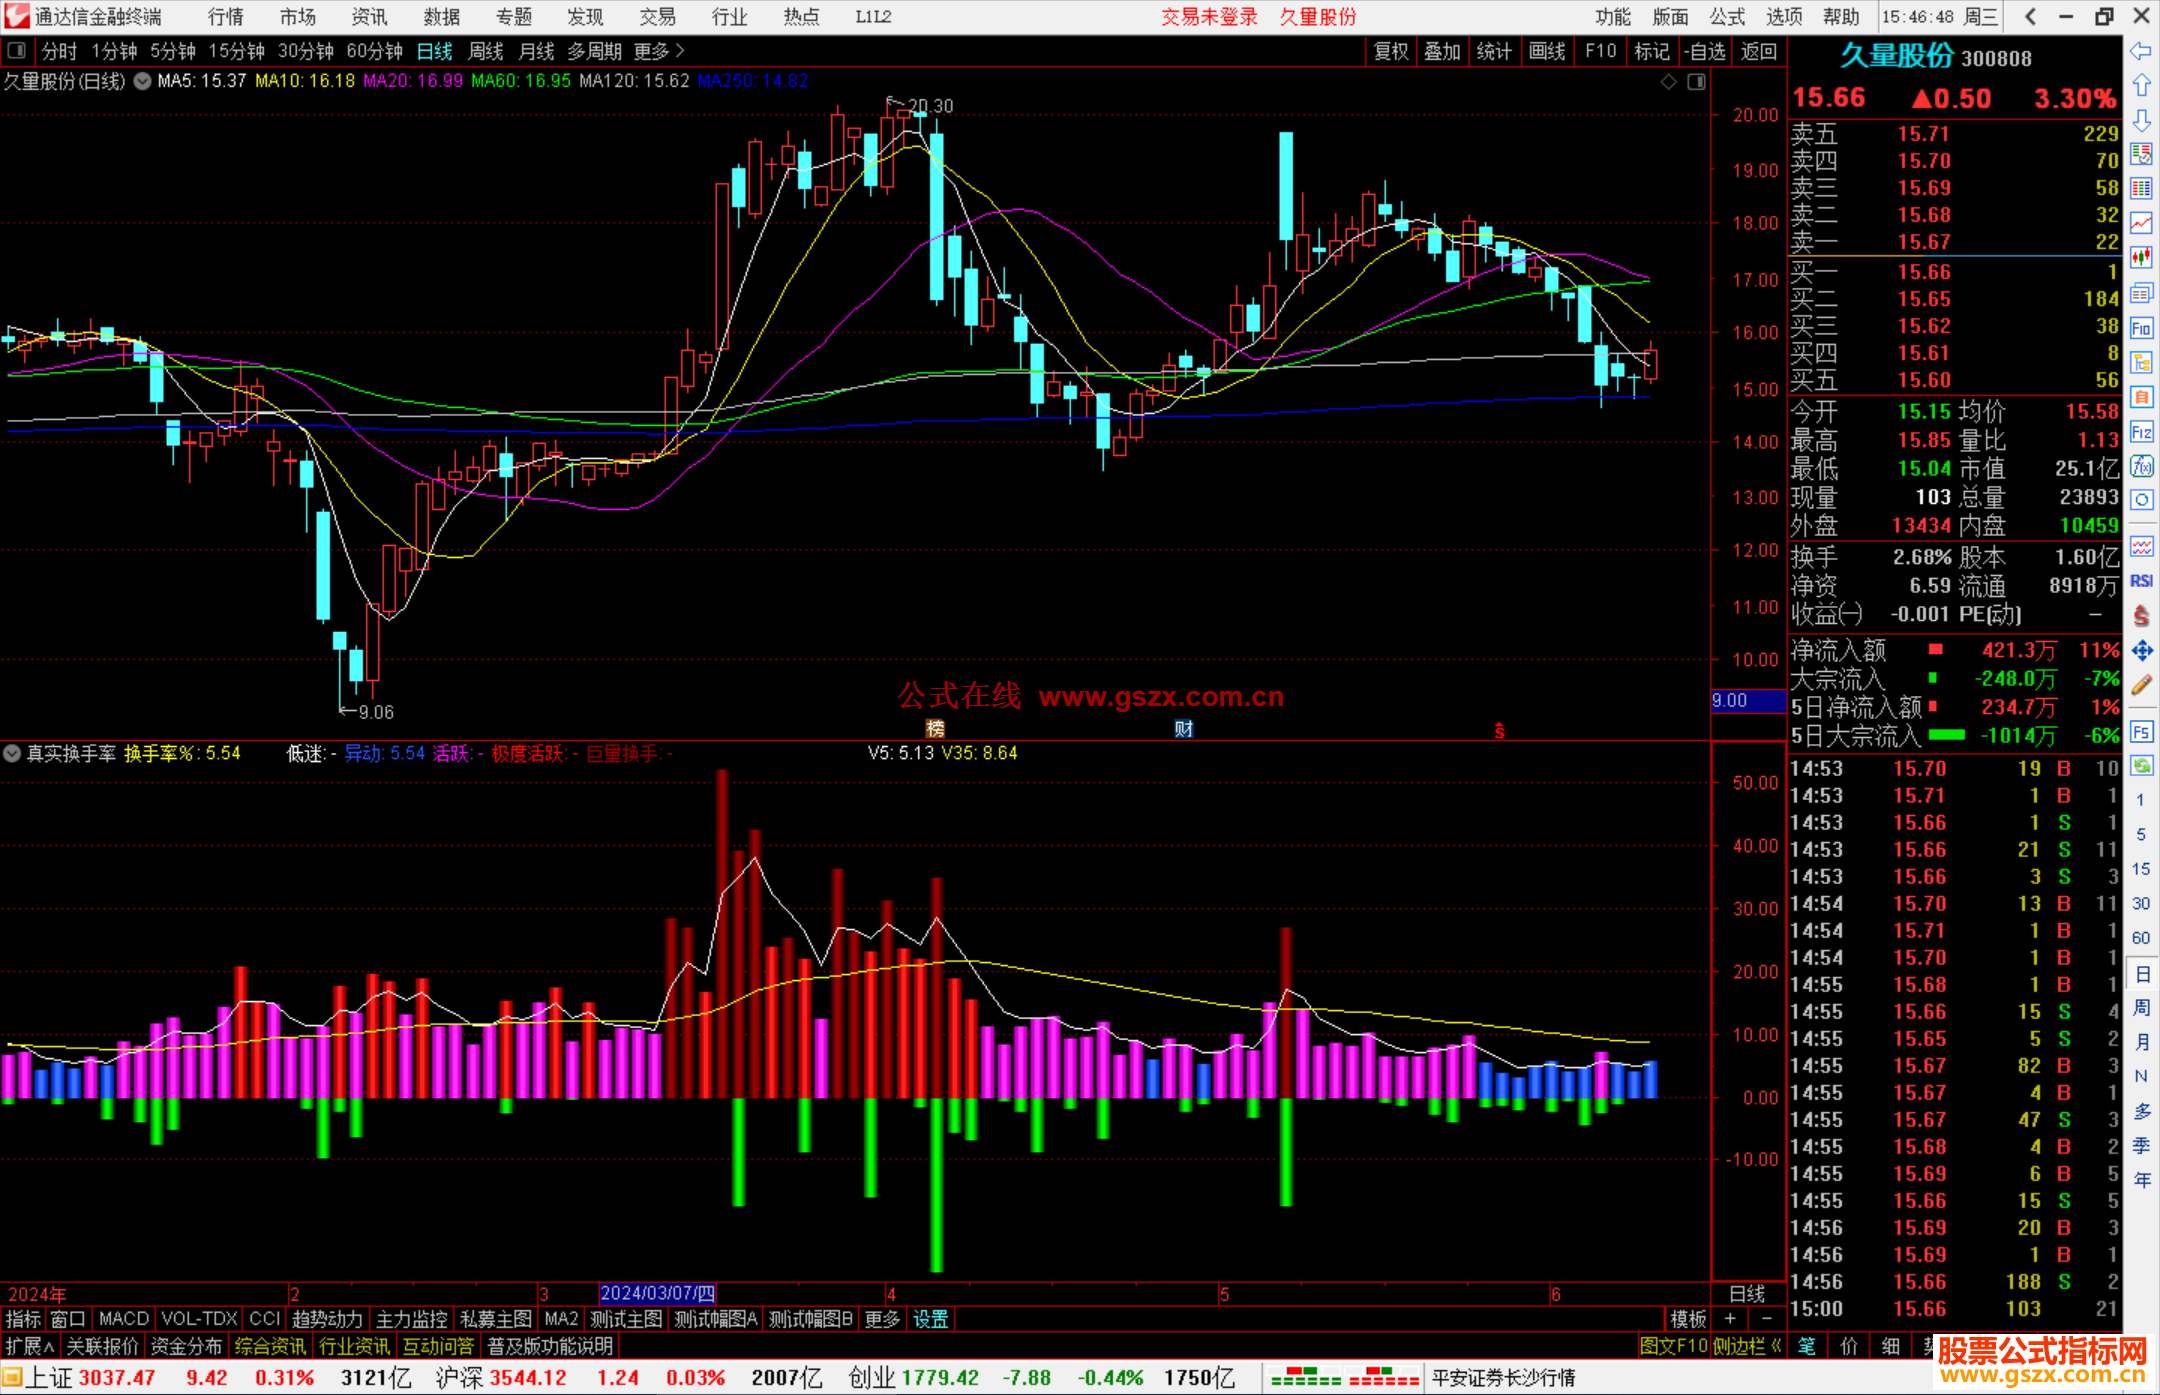Click the candlestick chart sidebar icon
The image size is (2160, 1395).
pyautogui.click(x=2141, y=258)
